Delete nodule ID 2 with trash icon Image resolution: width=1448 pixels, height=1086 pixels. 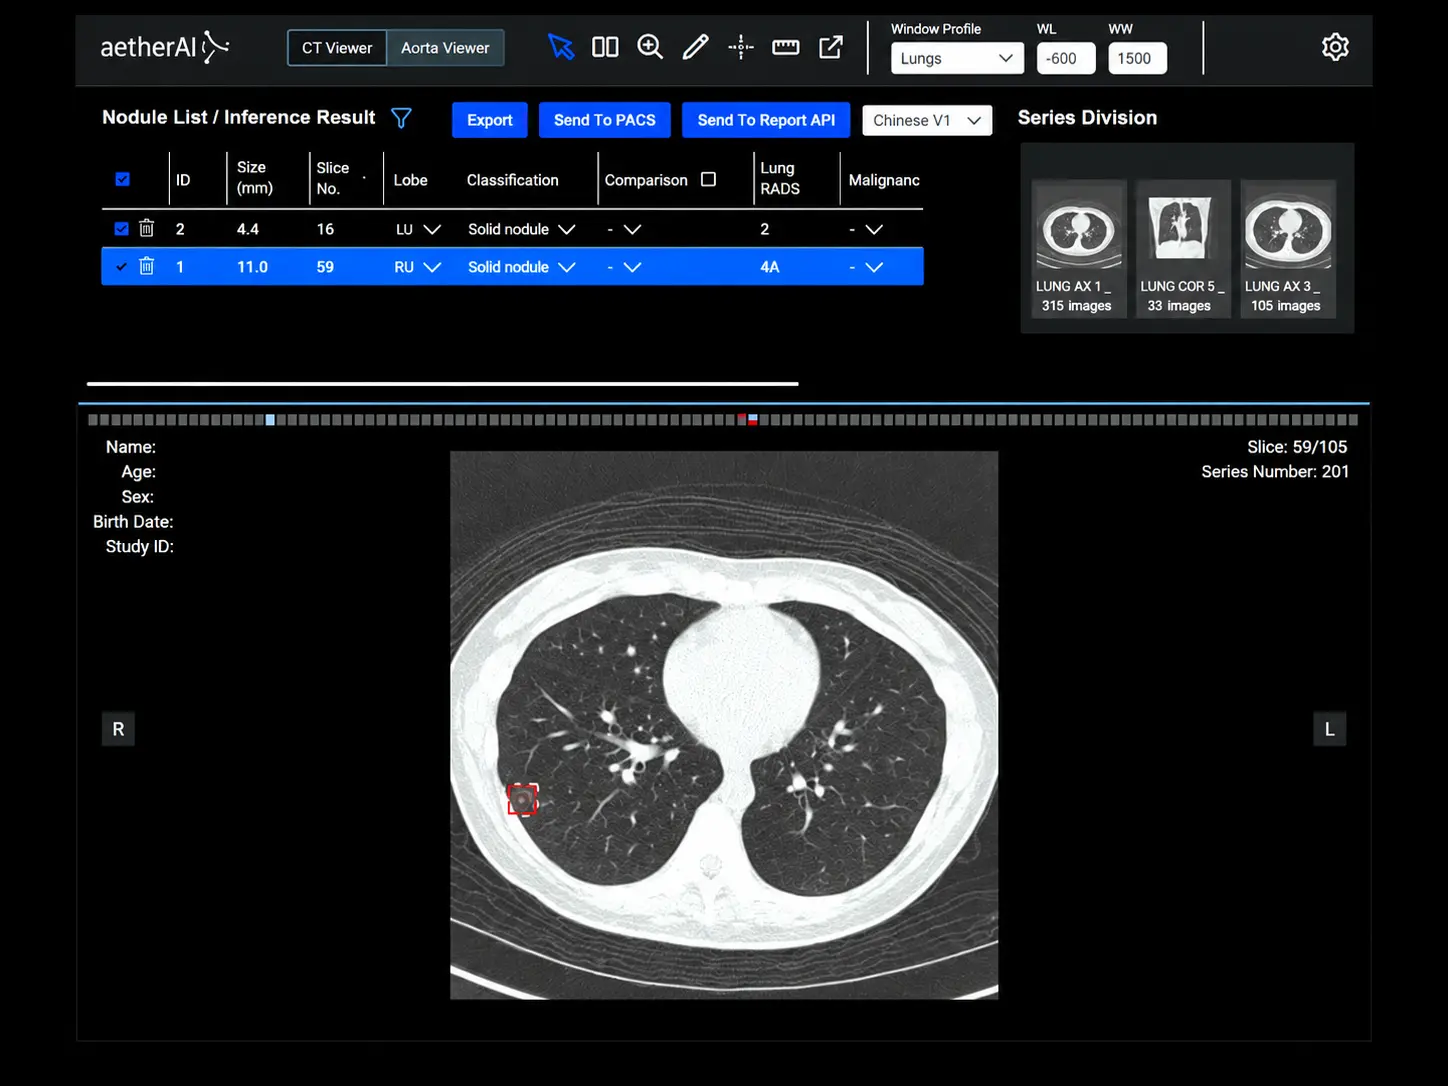[x=147, y=229]
